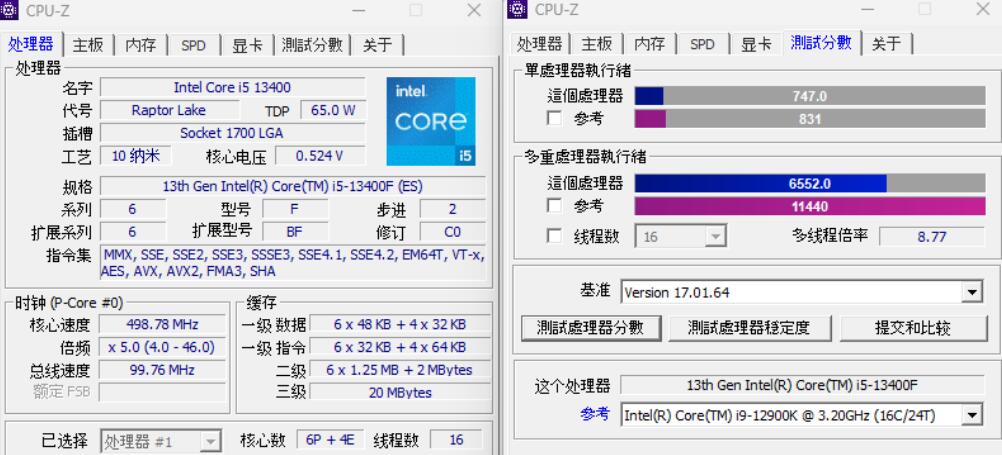Viewport: 1002px width, 455px height.
Task: Click the CPU-Z app icon in right window
Action: point(517,9)
